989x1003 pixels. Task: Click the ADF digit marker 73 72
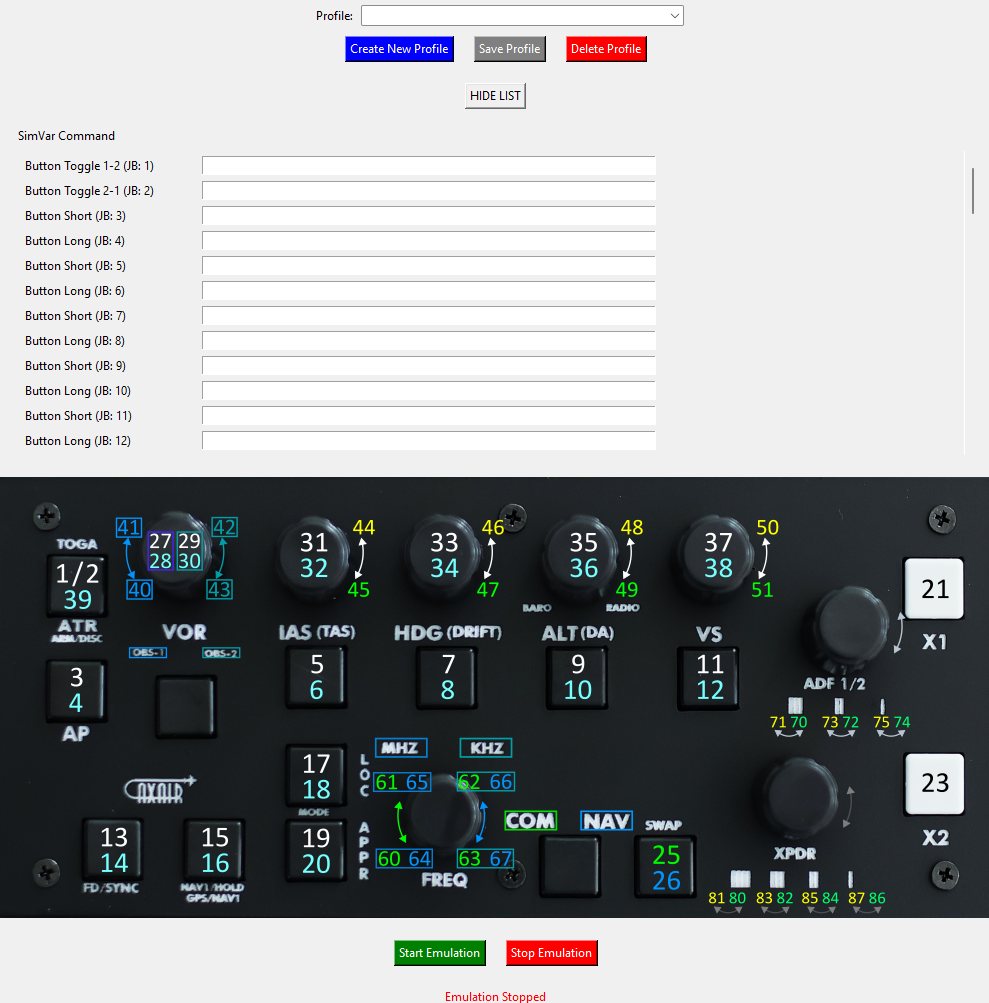(x=840, y=722)
